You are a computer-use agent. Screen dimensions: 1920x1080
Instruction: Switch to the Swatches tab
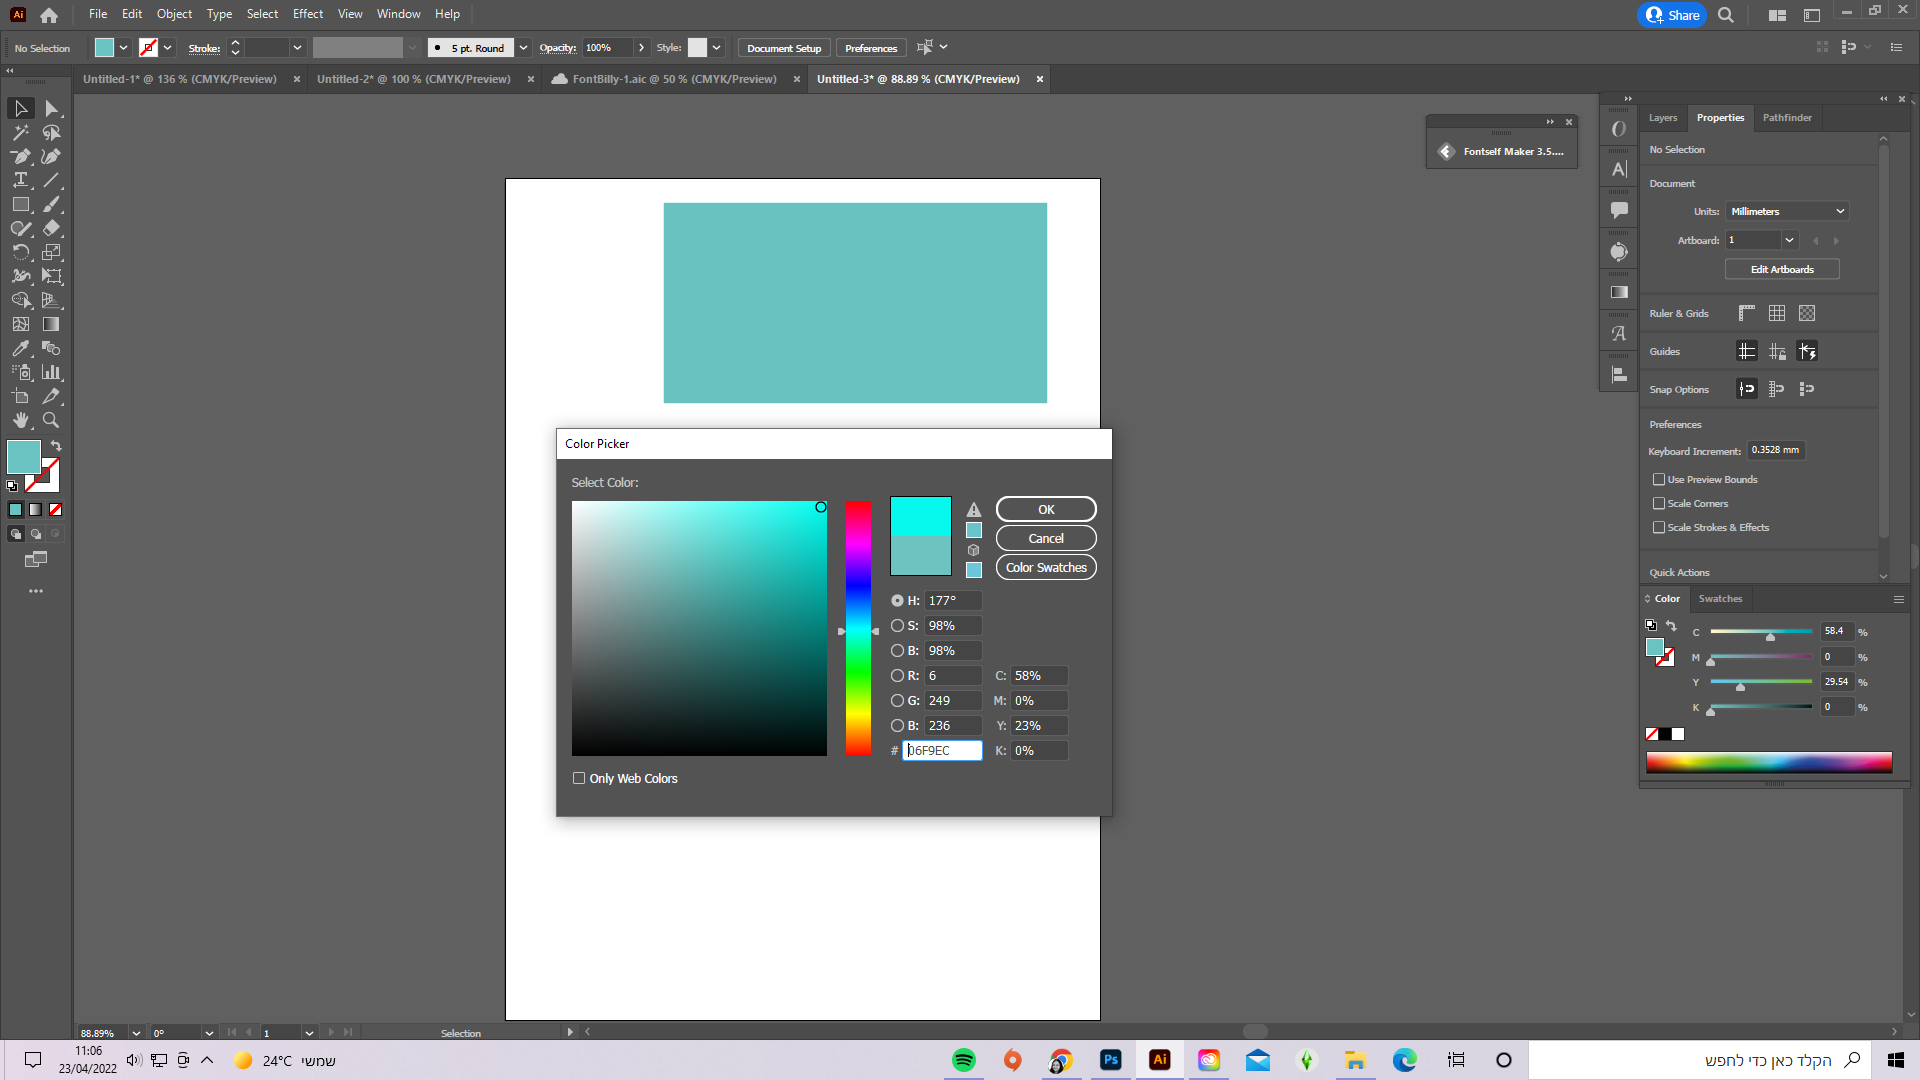[x=1720, y=598]
